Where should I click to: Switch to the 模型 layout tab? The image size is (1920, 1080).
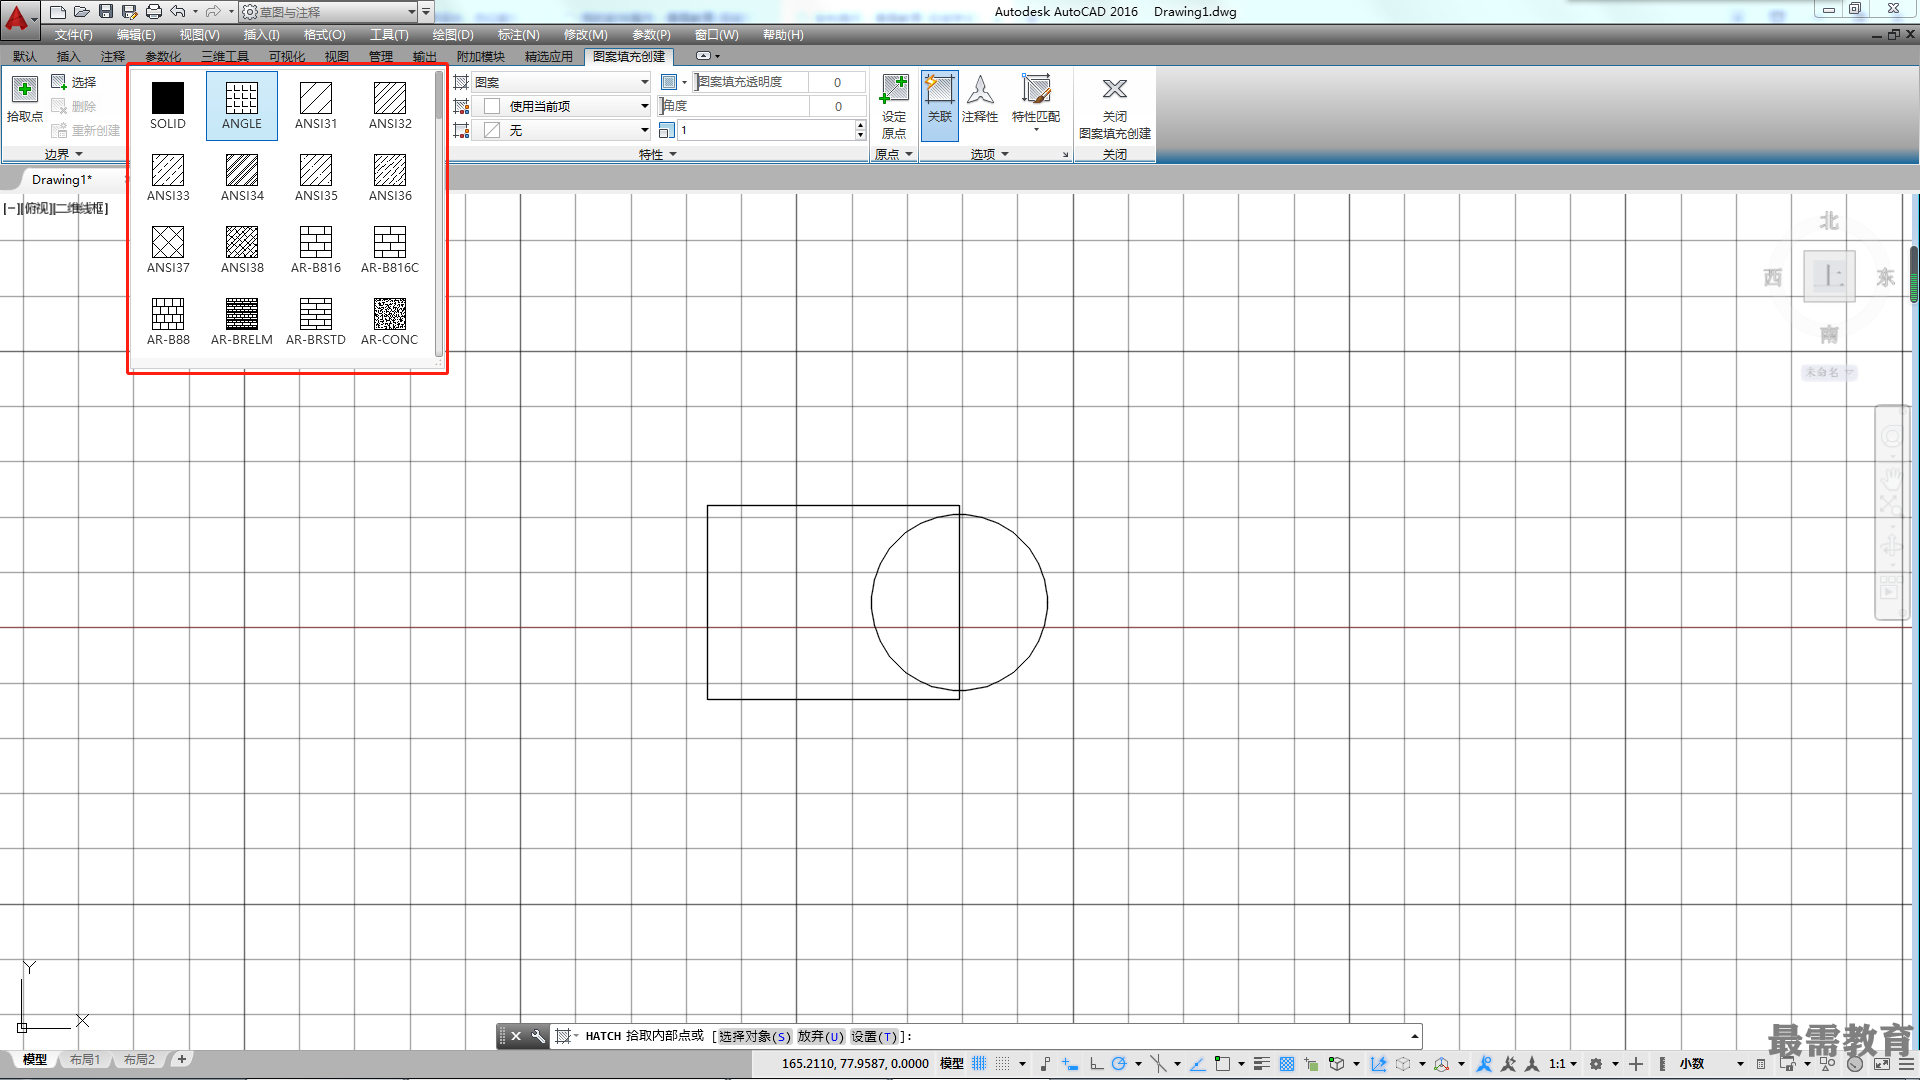[x=35, y=1060]
